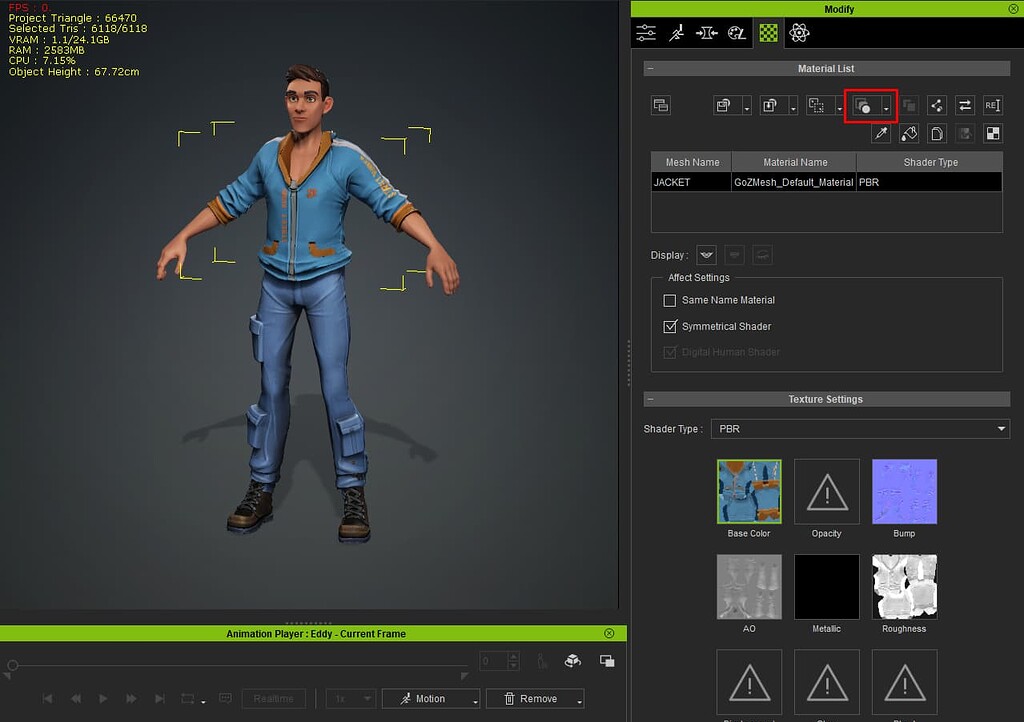The height and width of the screenshot is (722, 1024).
Task: Click the stacked-squares-with-sphere material icon
Action: click(863, 106)
